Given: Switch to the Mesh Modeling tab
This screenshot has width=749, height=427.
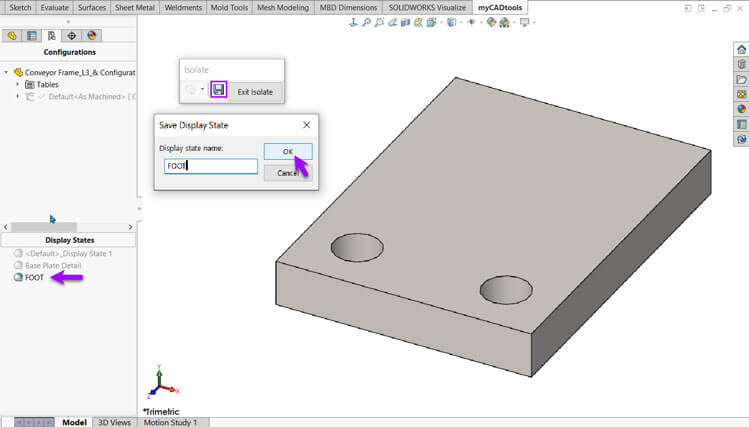Looking at the screenshot, I should [x=283, y=8].
